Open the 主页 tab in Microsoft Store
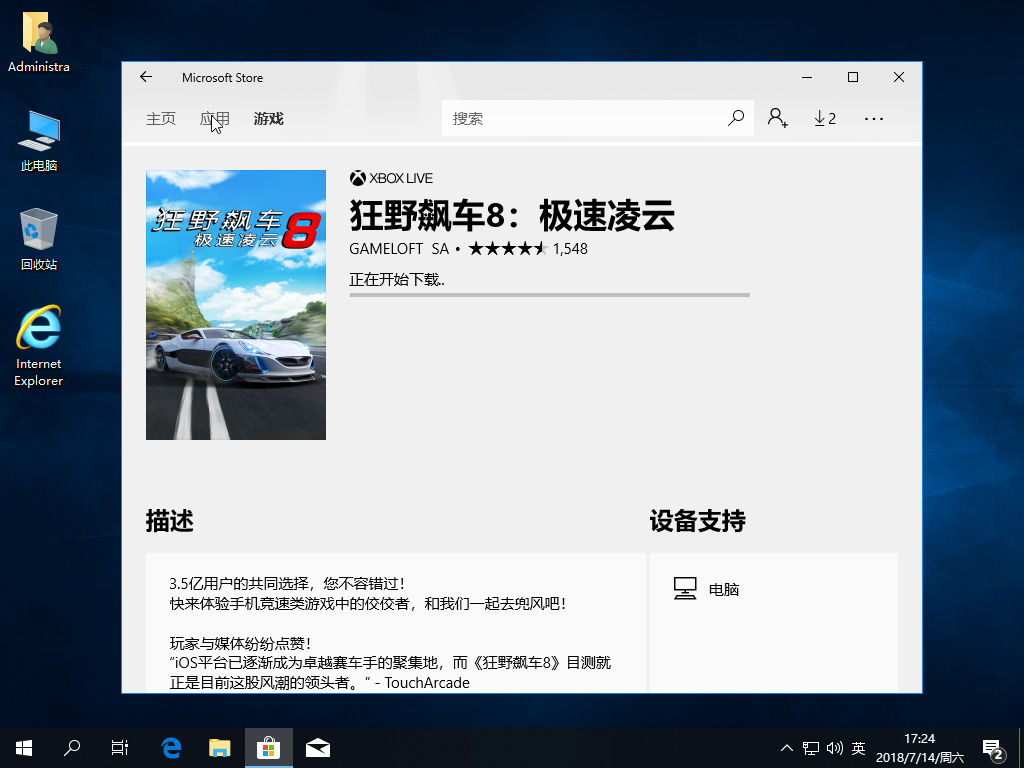This screenshot has width=1024, height=768. point(161,119)
